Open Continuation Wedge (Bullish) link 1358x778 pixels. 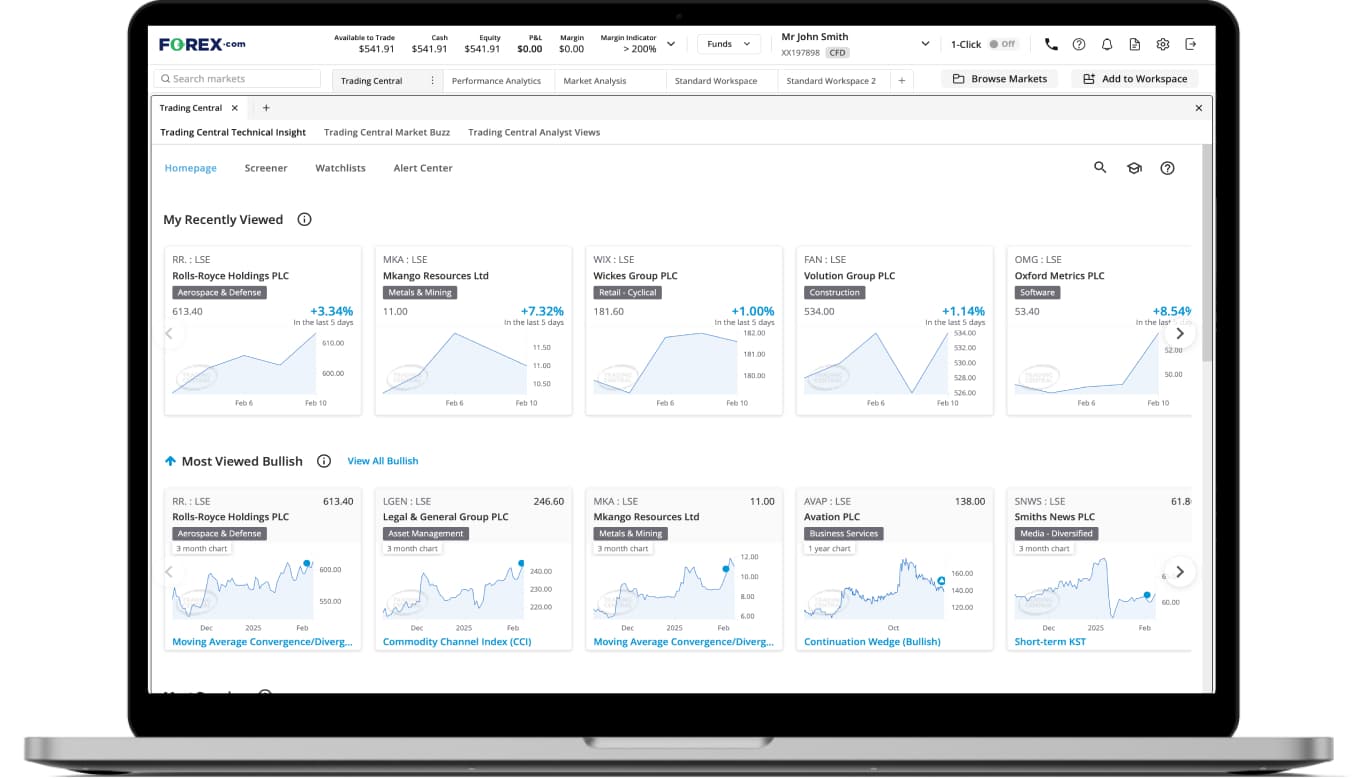pyautogui.click(x=872, y=642)
